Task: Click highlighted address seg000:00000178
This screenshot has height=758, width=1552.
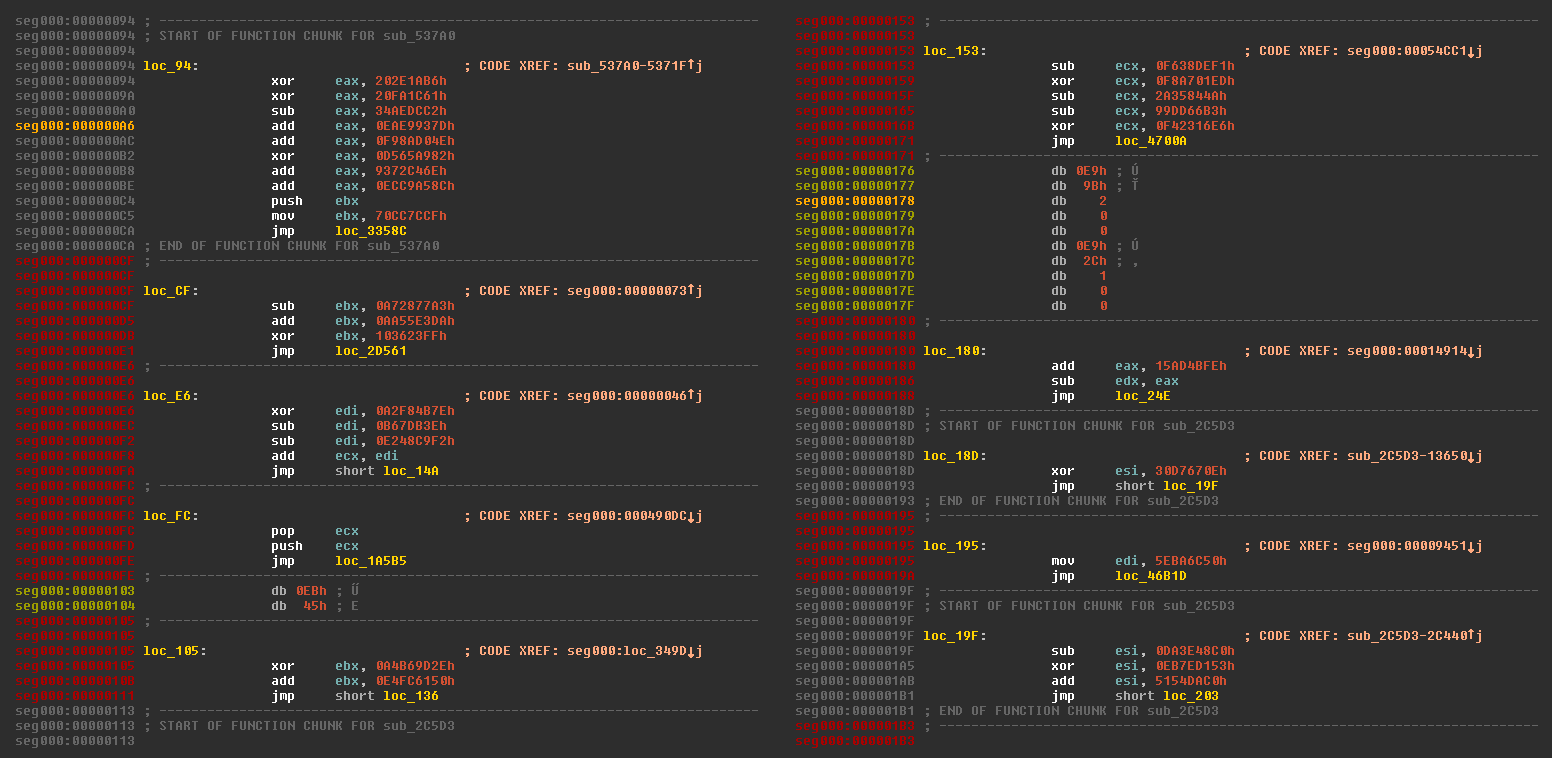Action: pyautogui.click(x=855, y=201)
